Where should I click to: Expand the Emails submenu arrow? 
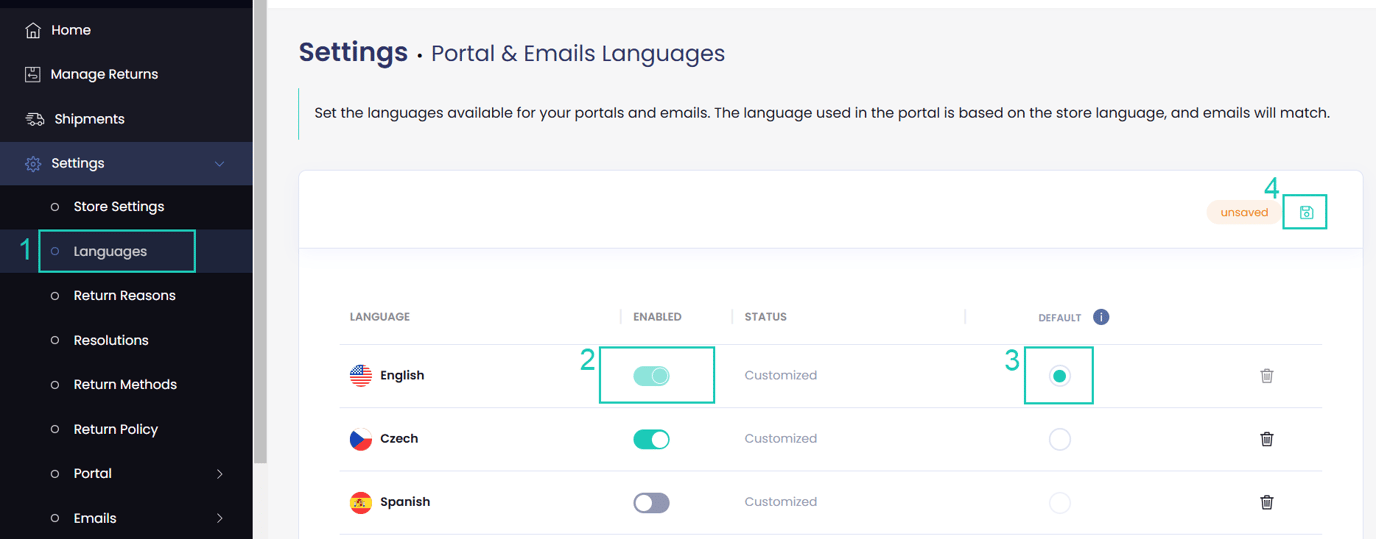click(220, 518)
